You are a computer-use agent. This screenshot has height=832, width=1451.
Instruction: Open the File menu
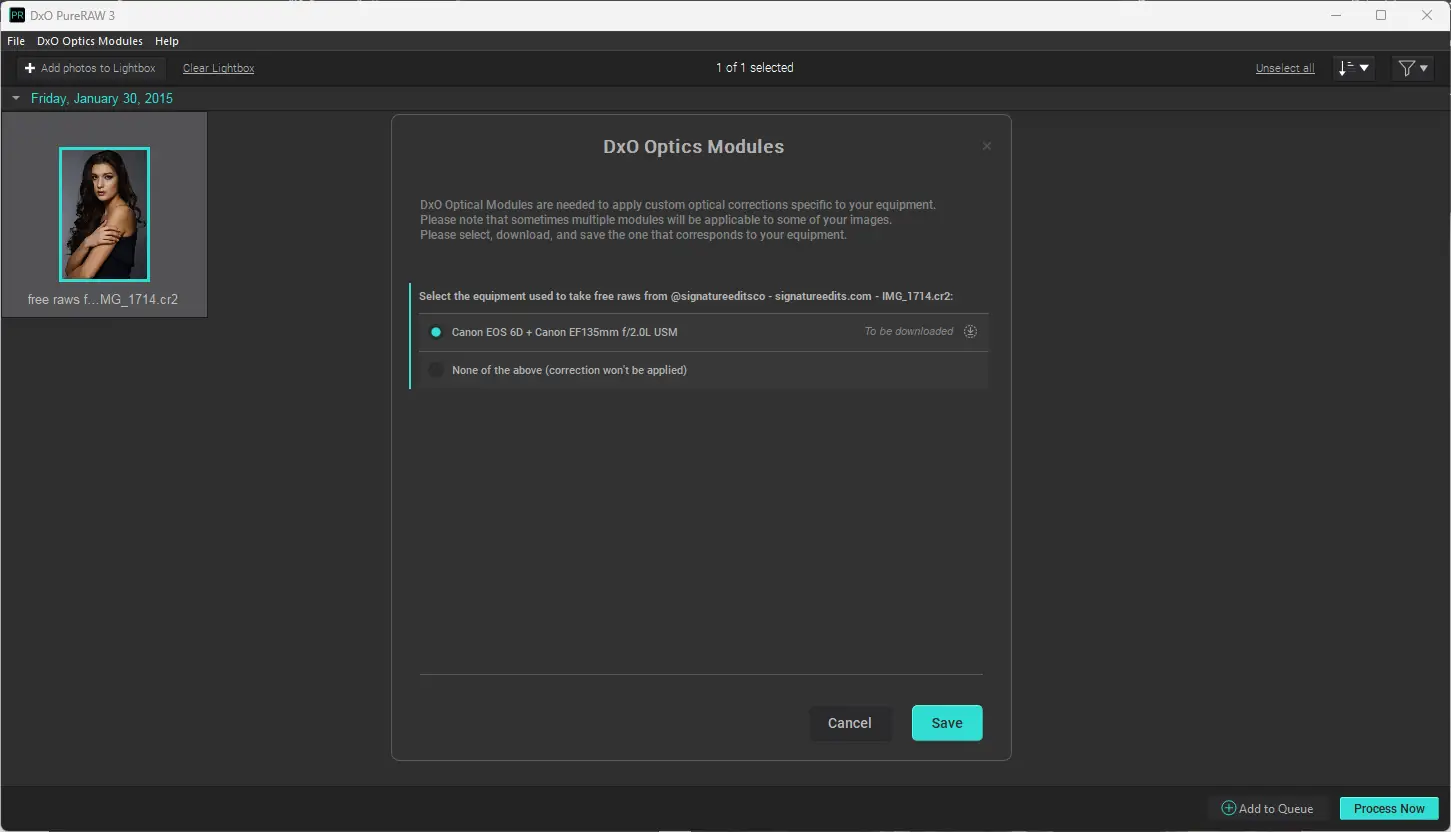(x=16, y=41)
